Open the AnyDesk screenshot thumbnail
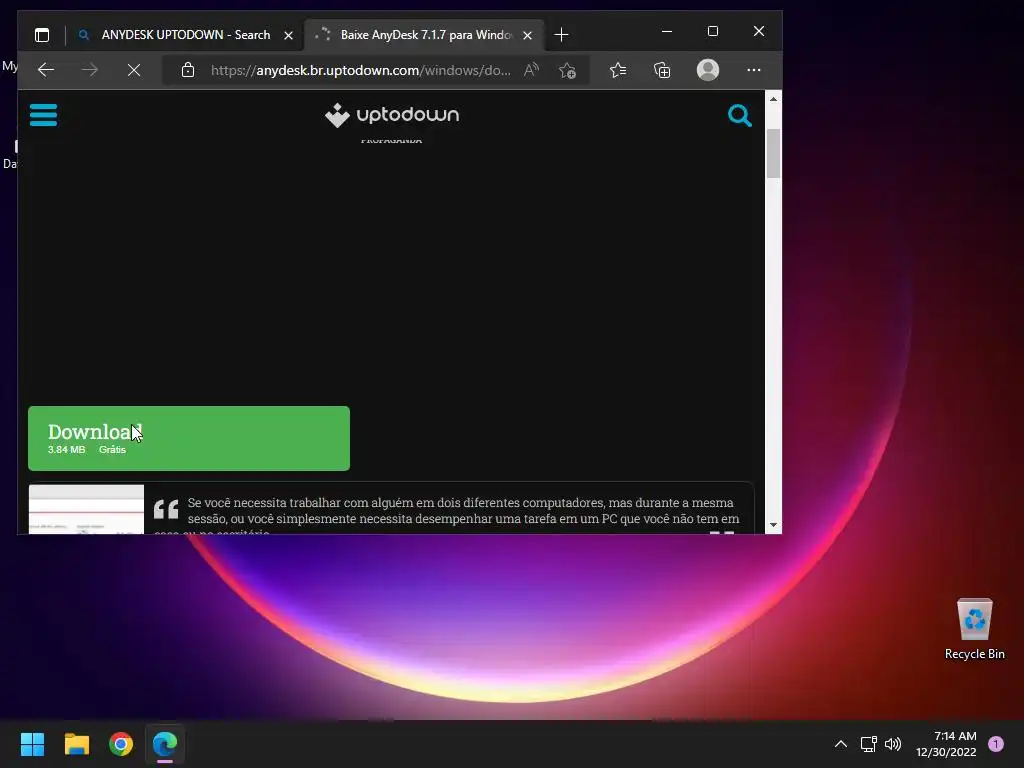Screen dimensions: 1024x768 [86, 509]
